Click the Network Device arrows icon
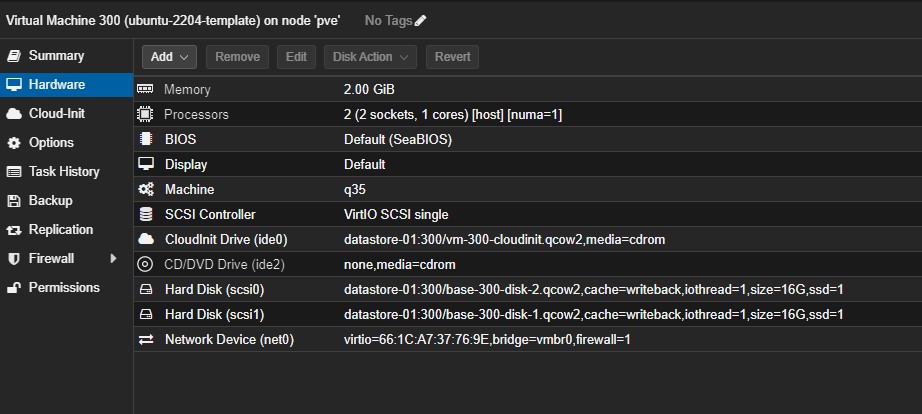The height and width of the screenshot is (414, 922). pos(146,340)
